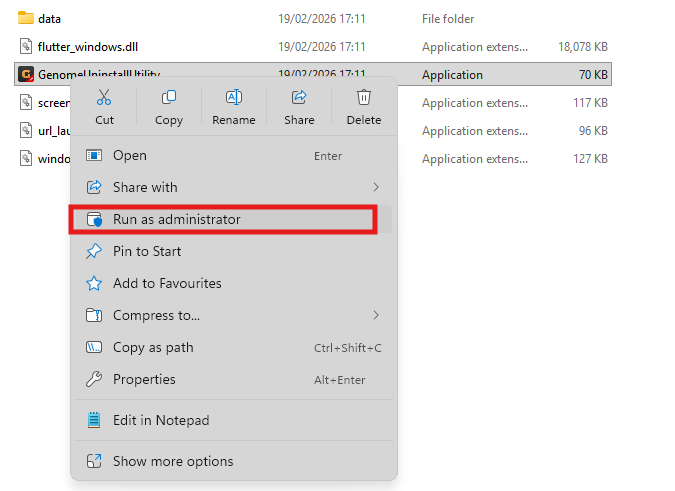The width and height of the screenshot is (675, 491).
Task: Click the Copy icon in context menu
Action: click(169, 97)
